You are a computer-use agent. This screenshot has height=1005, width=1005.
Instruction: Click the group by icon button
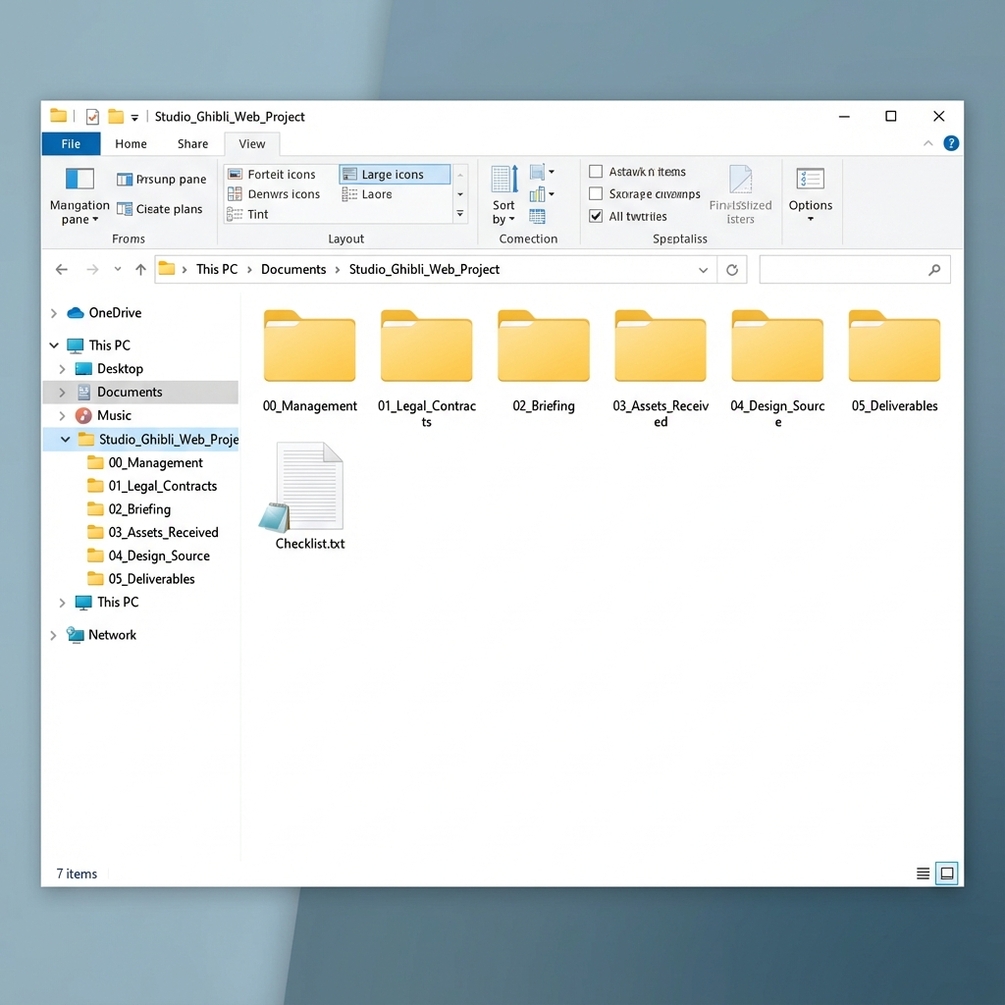tap(542, 172)
